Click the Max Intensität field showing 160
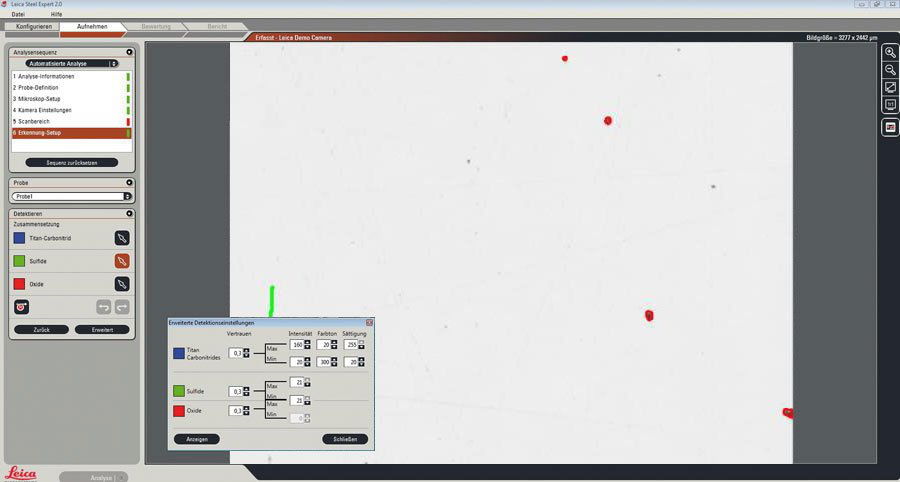The image size is (900, 482). click(x=296, y=345)
